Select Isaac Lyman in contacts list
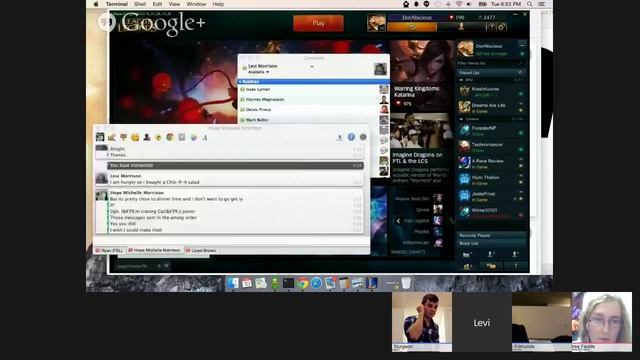 tap(313, 89)
